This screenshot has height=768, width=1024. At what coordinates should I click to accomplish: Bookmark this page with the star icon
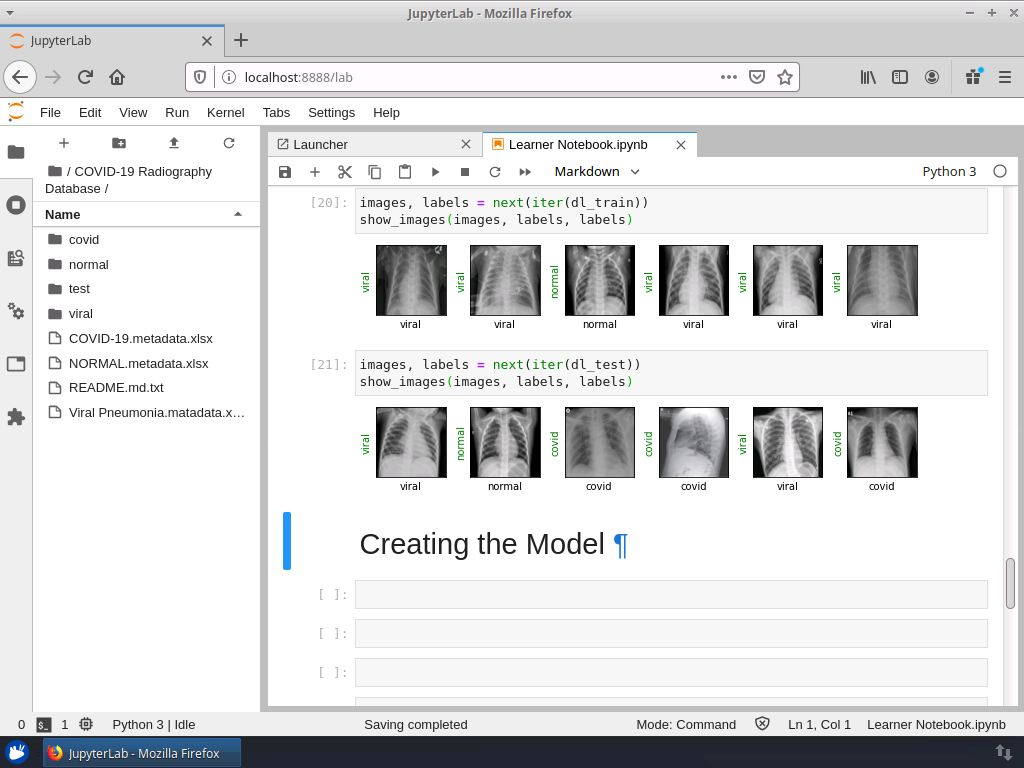coord(785,77)
